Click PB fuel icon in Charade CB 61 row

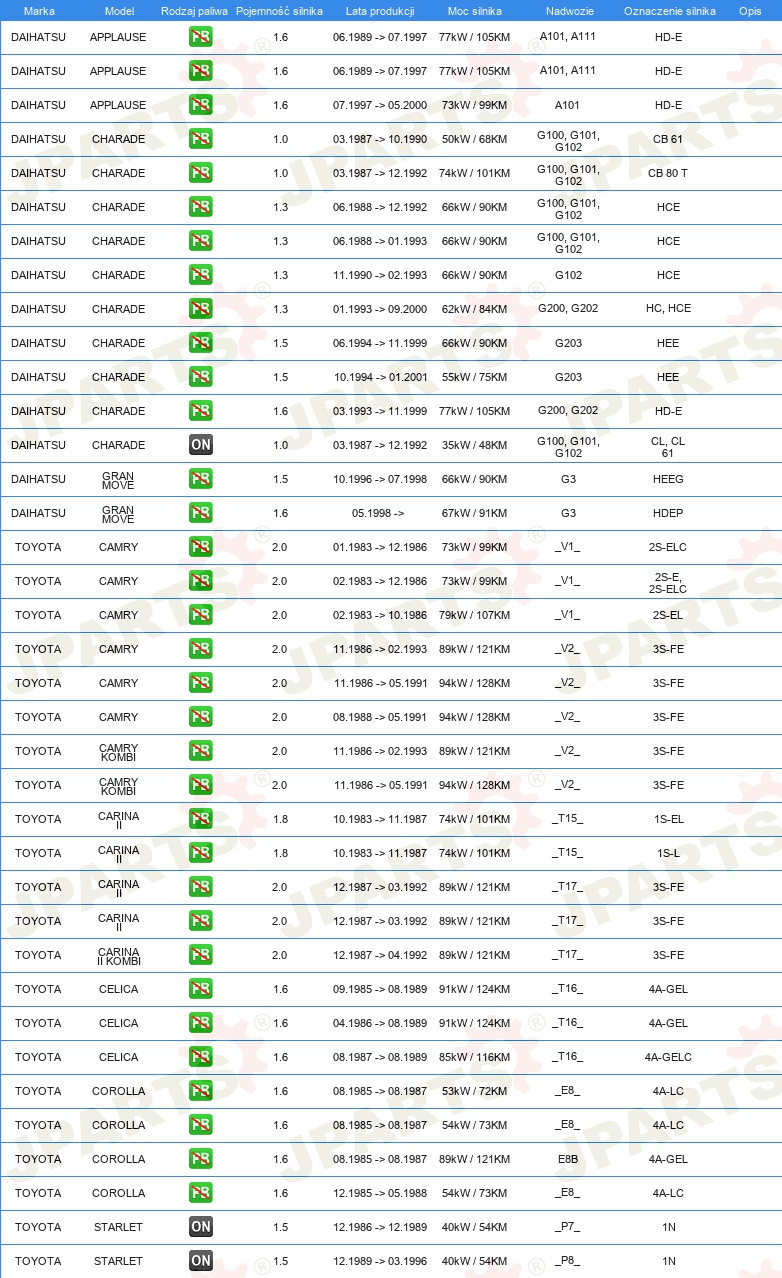[x=200, y=139]
